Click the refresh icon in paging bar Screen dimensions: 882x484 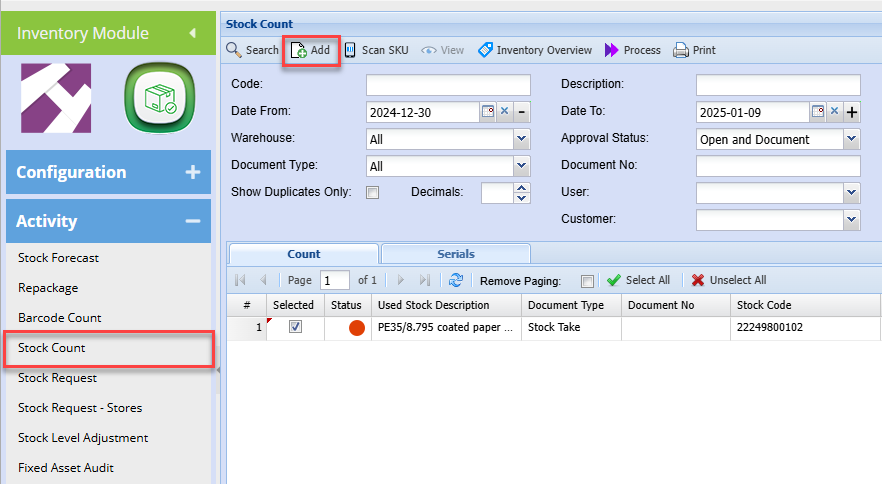tap(456, 281)
